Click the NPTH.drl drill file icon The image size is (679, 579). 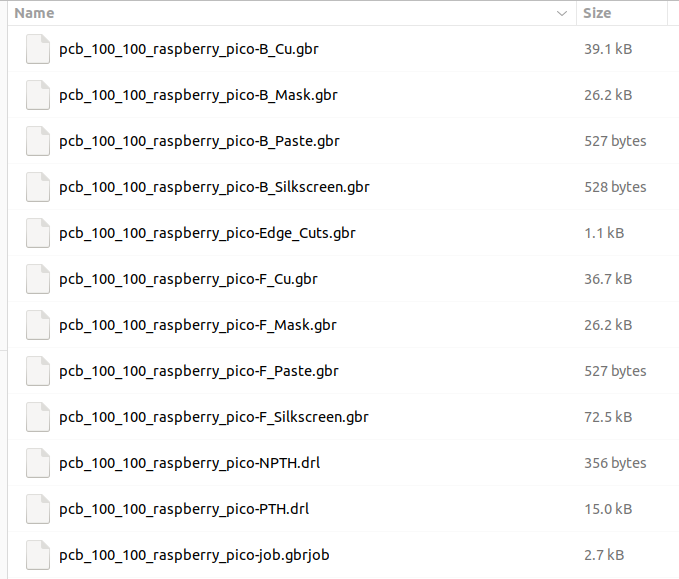(x=38, y=463)
